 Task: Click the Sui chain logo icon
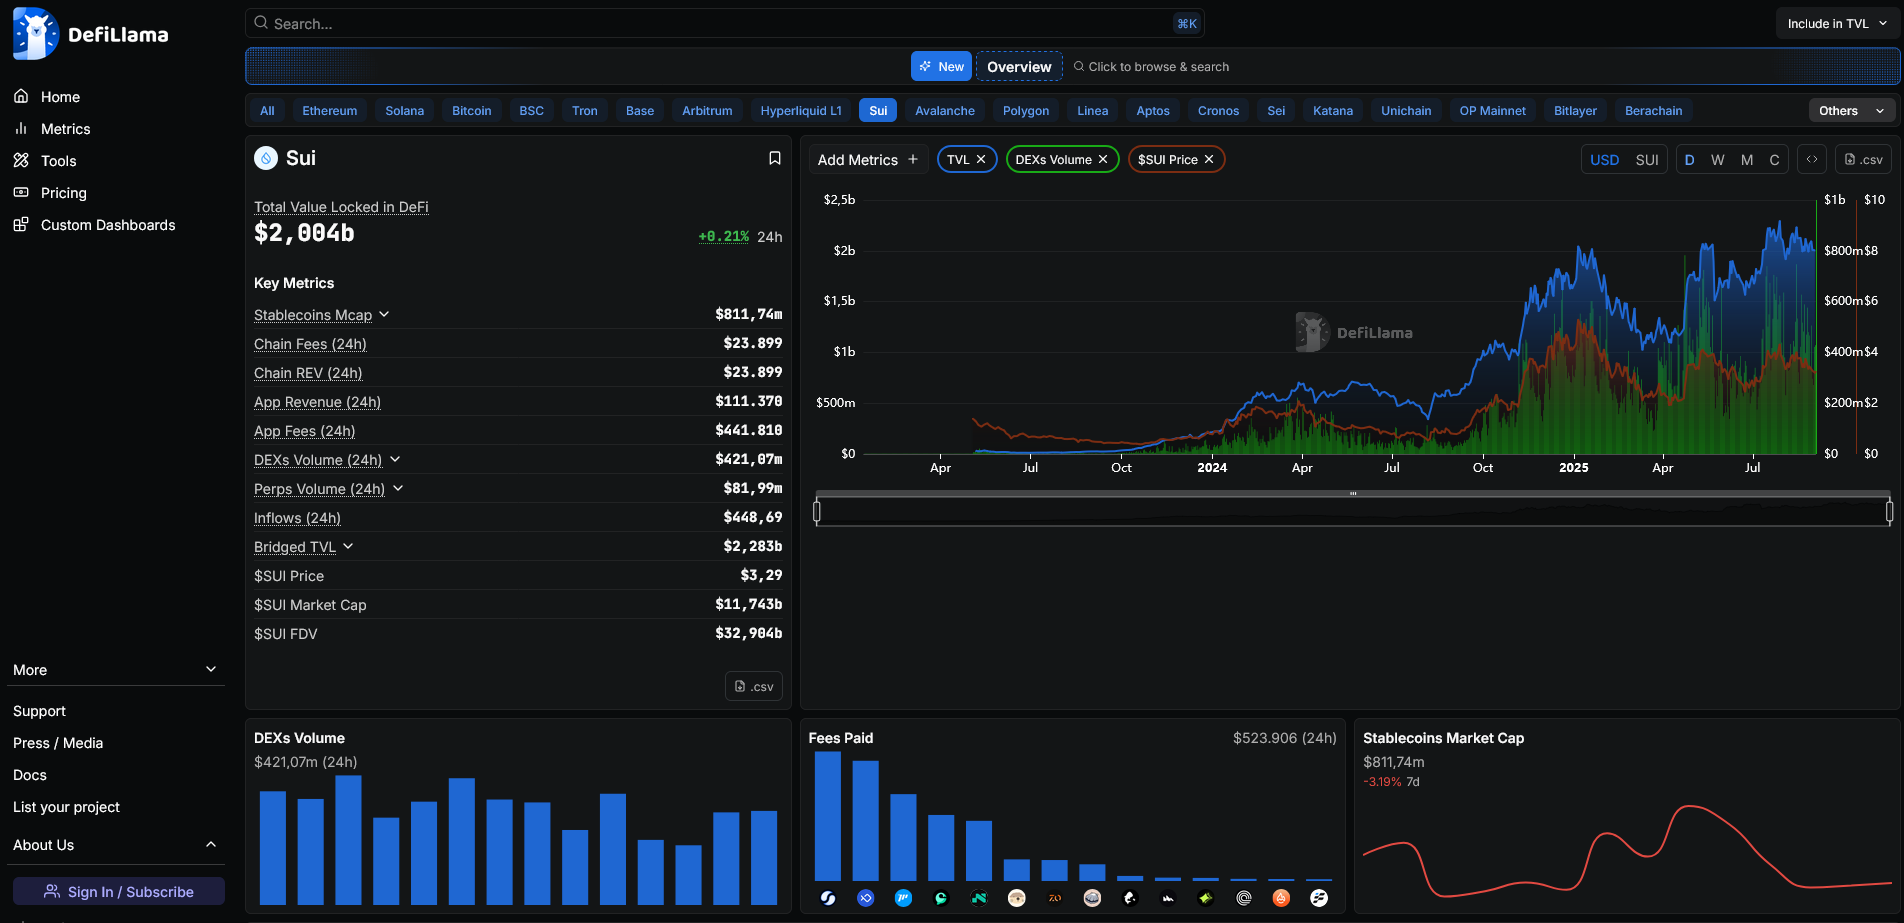point(266,158)
